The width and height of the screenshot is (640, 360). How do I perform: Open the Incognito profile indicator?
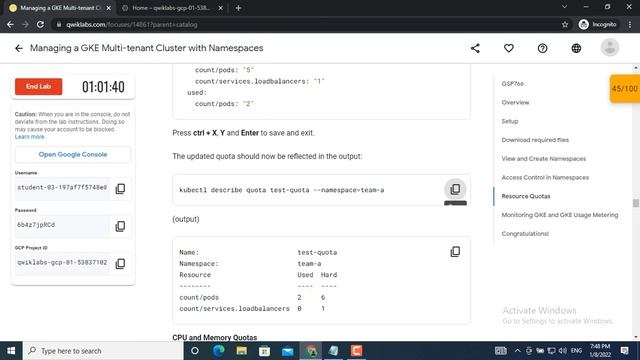point(598,24)
